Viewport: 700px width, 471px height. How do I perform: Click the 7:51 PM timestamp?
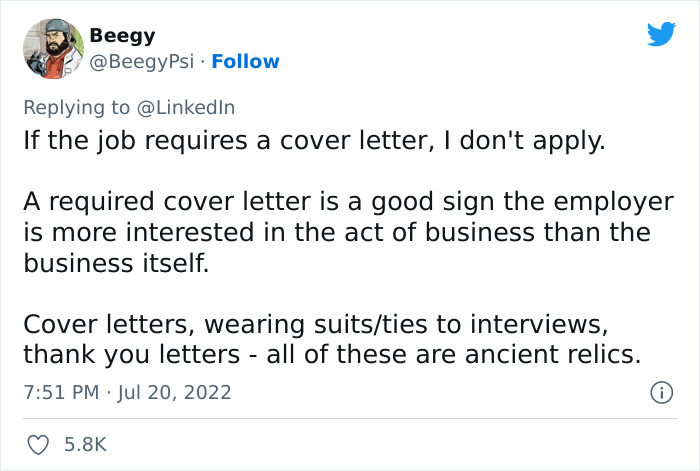click(58, 393)
